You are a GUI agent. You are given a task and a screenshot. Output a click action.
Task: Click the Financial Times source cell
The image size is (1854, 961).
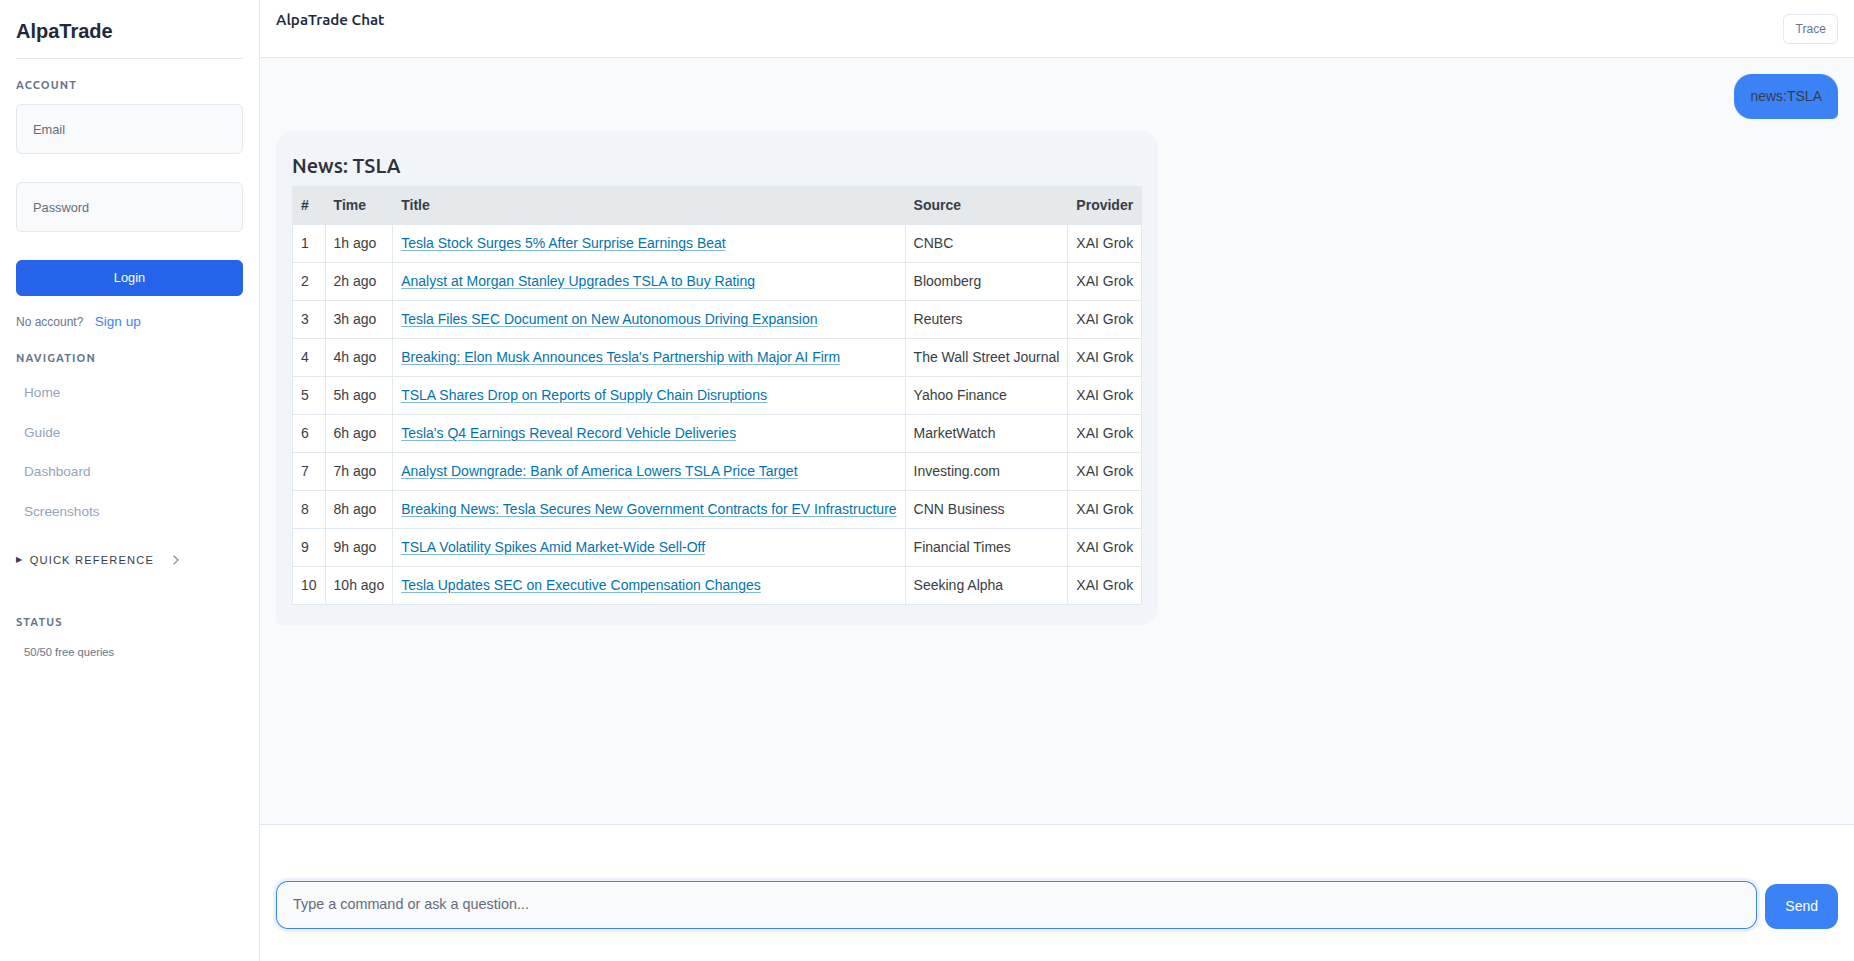(986, 547)
